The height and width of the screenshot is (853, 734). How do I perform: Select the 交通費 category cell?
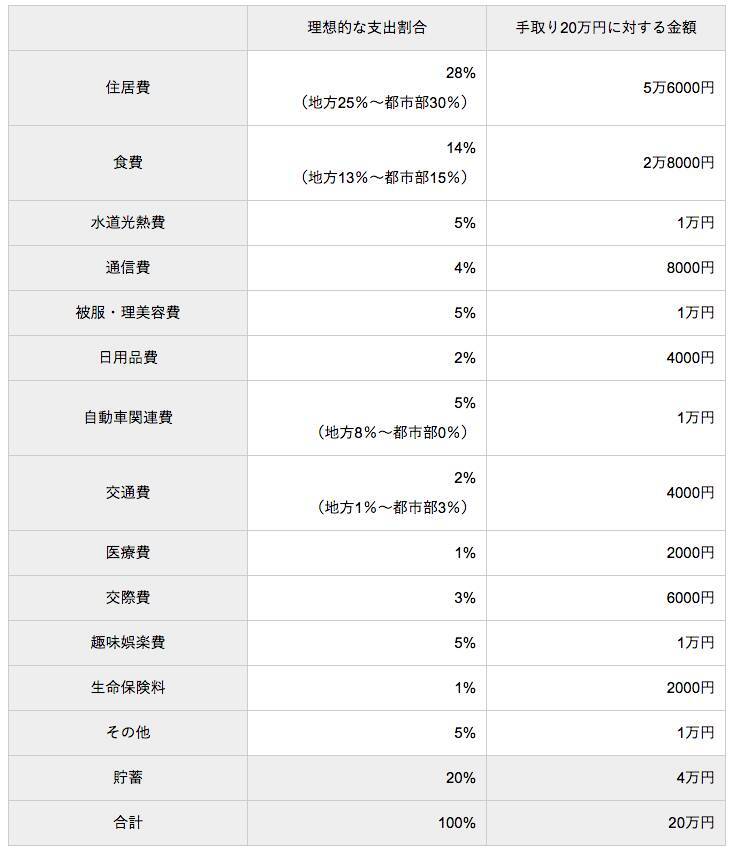tap(128, 493)
